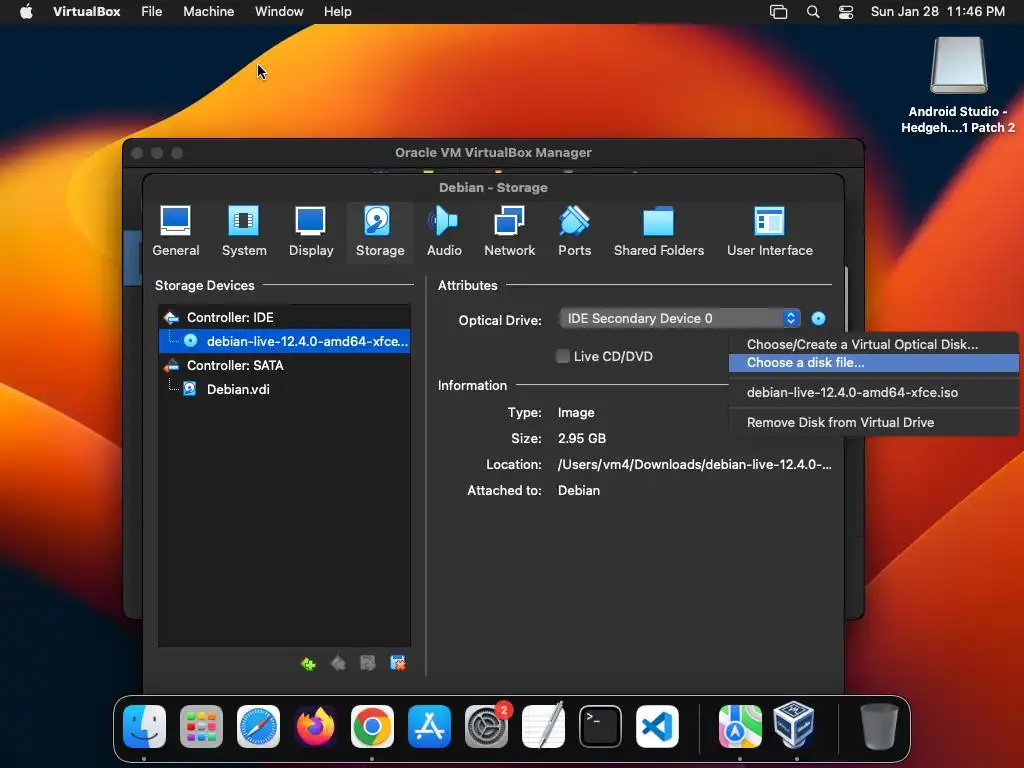Select the debian-live optical disk attachment

[284, 341]
